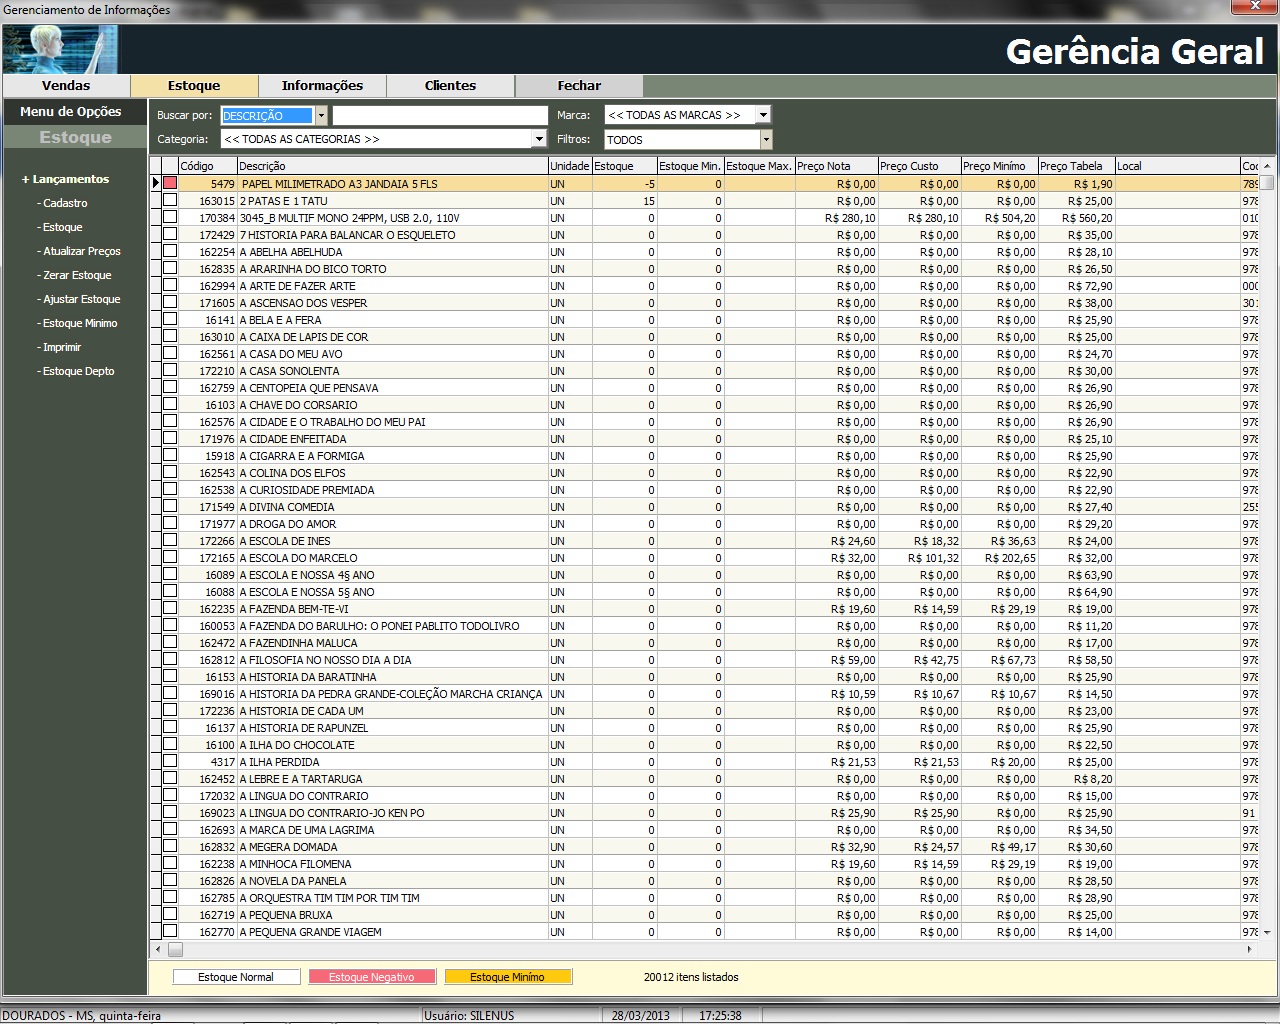Click the Estoque Negativo legend swatch

click(x=372, y=977)
